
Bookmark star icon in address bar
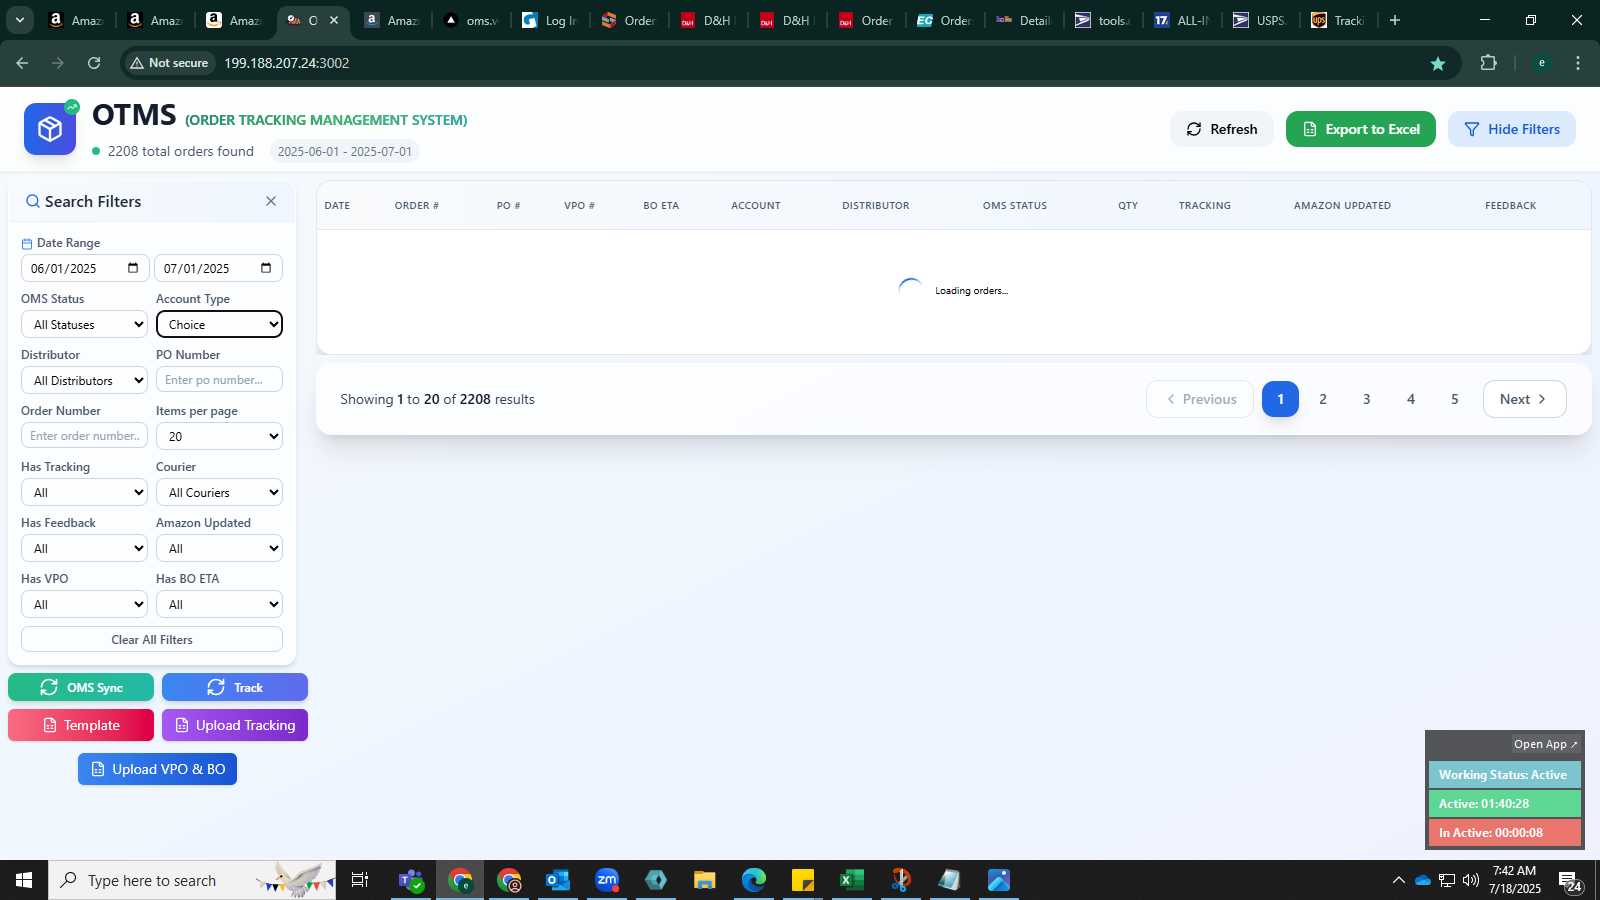(1438, 63)
